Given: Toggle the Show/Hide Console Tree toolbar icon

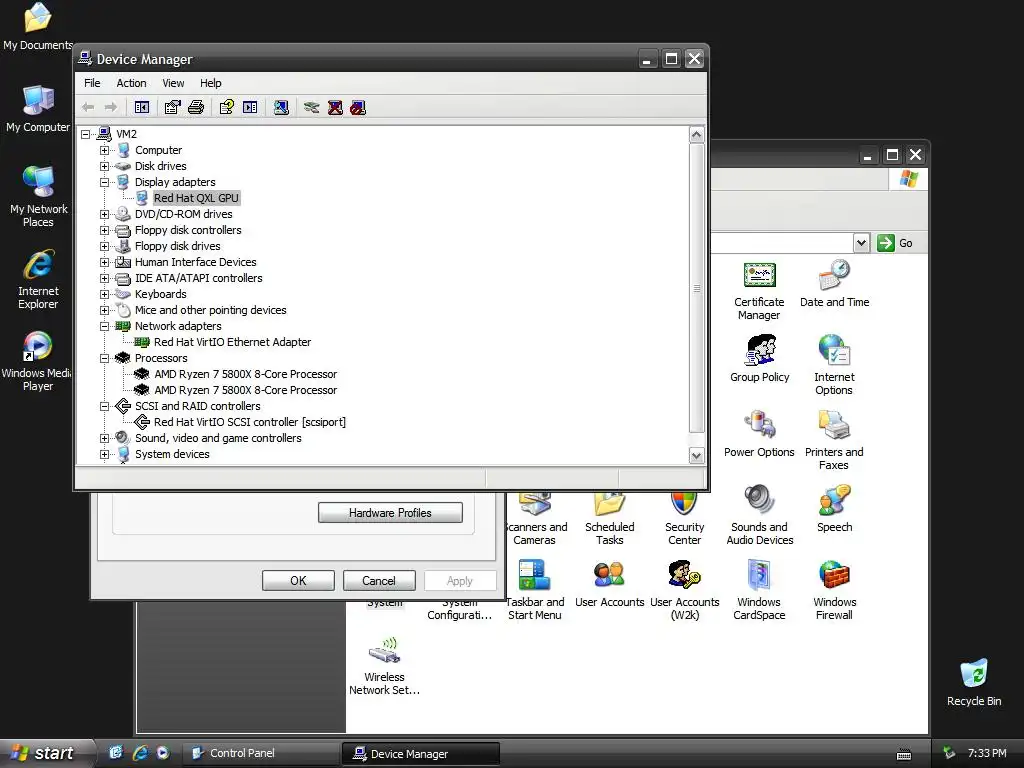Looking at the screenshot, I should tap(142, 107).
